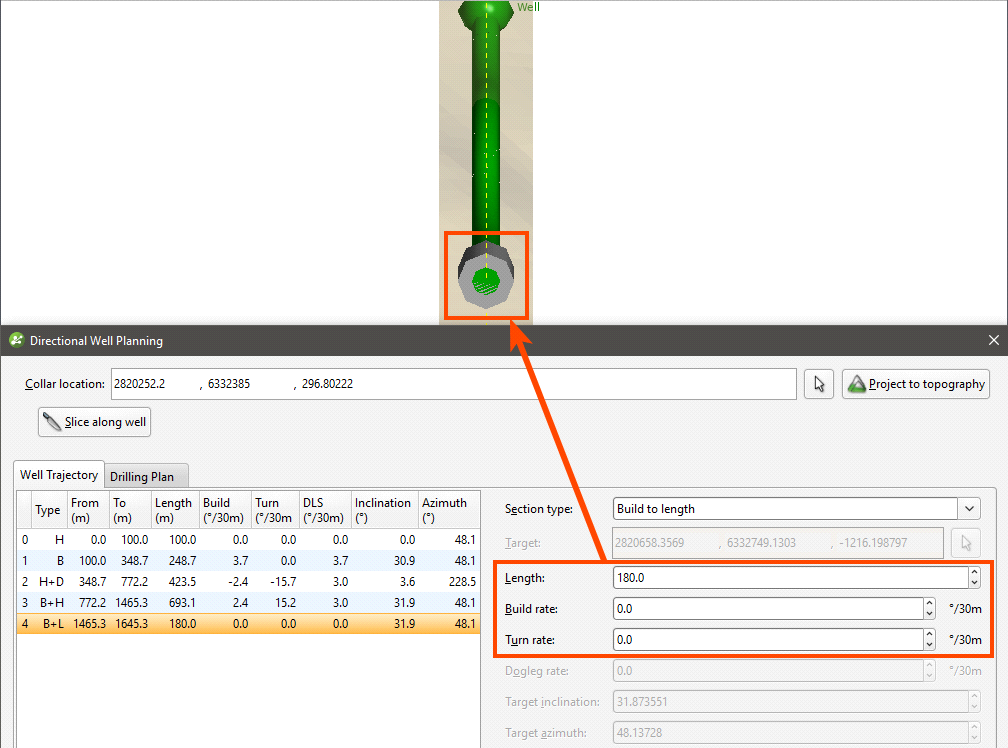Increase Length value with up arrow
This screenshot has height=748, width=1008.
pos(974,573)
